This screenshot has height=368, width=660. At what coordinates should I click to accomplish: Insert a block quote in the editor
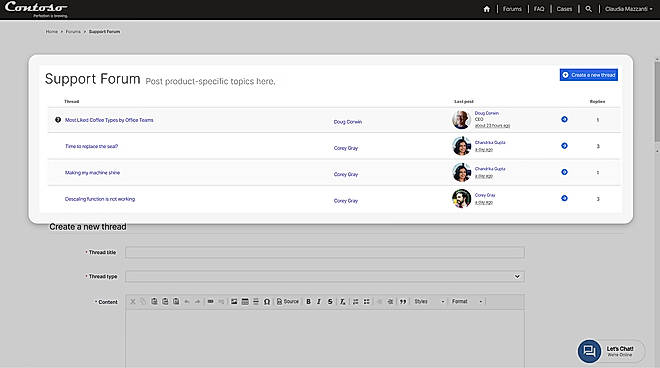pos(403,301)
